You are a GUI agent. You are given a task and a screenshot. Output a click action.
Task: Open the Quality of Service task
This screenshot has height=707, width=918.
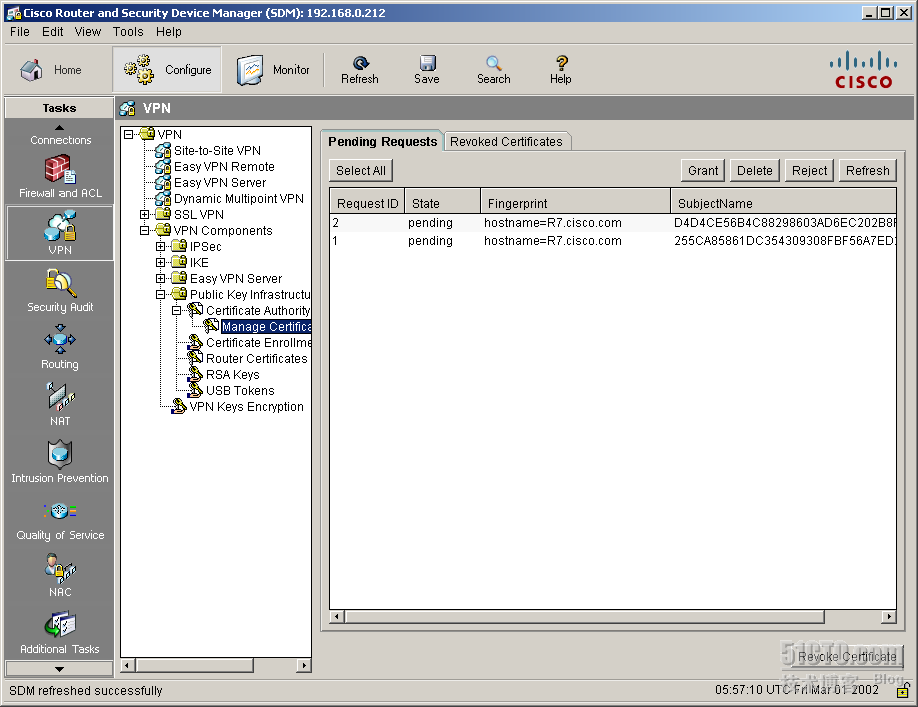click(60, 519)
